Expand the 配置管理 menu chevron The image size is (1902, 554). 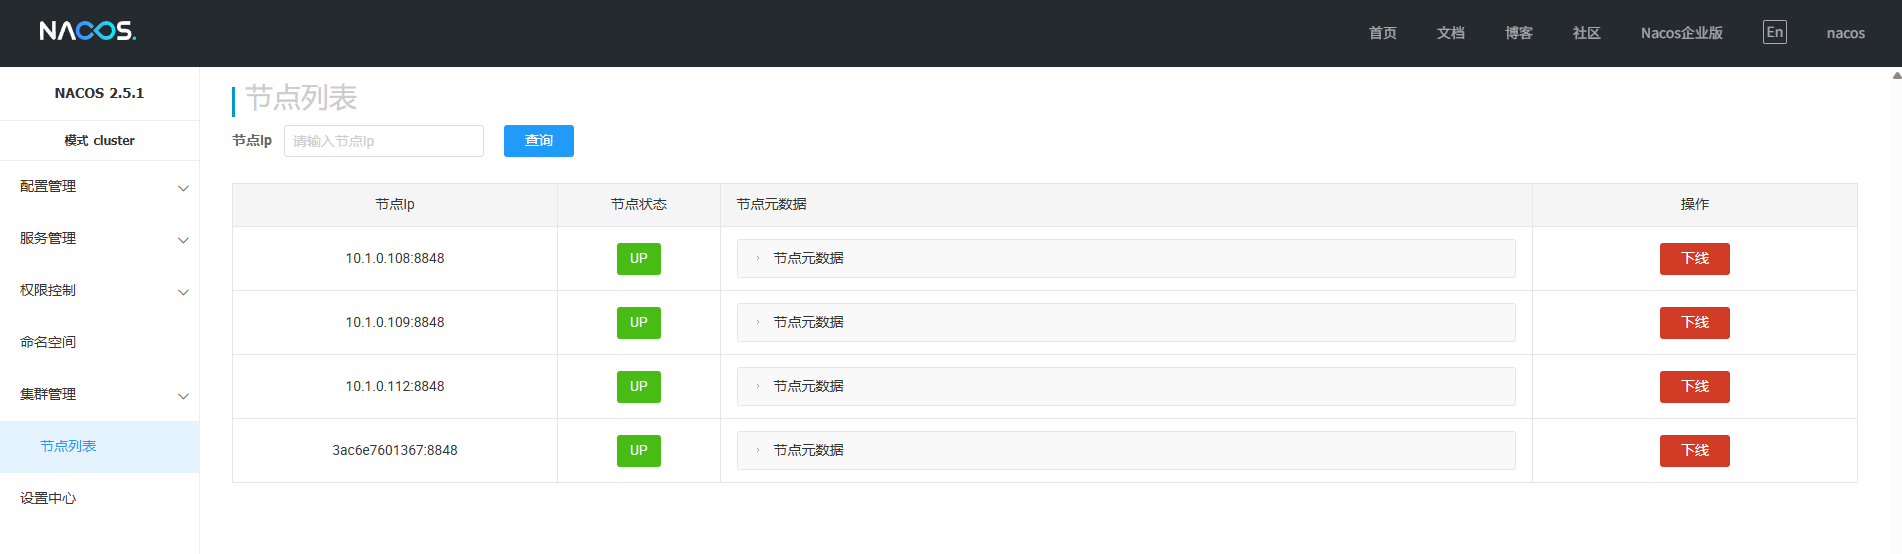(183, 188)
